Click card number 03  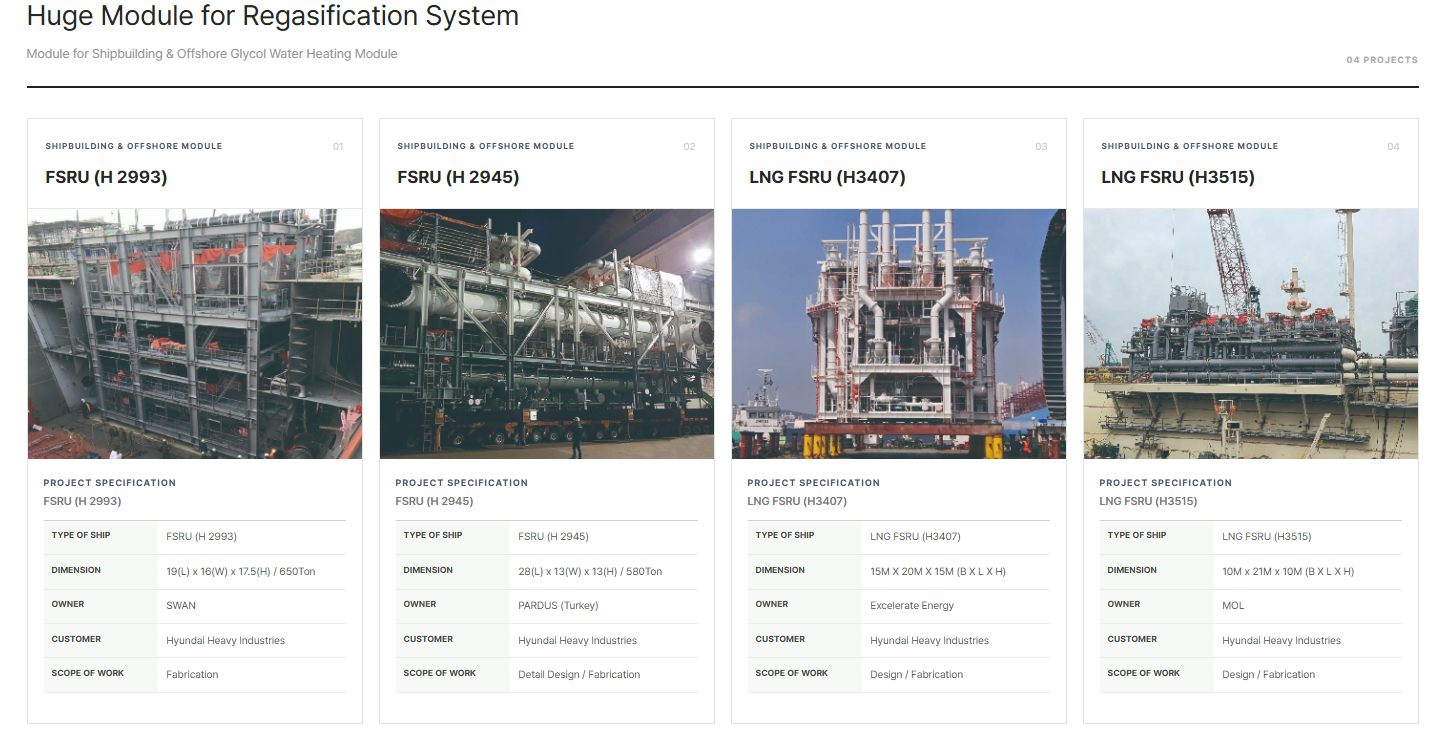pyautogui.click(x=1041, y=147)
